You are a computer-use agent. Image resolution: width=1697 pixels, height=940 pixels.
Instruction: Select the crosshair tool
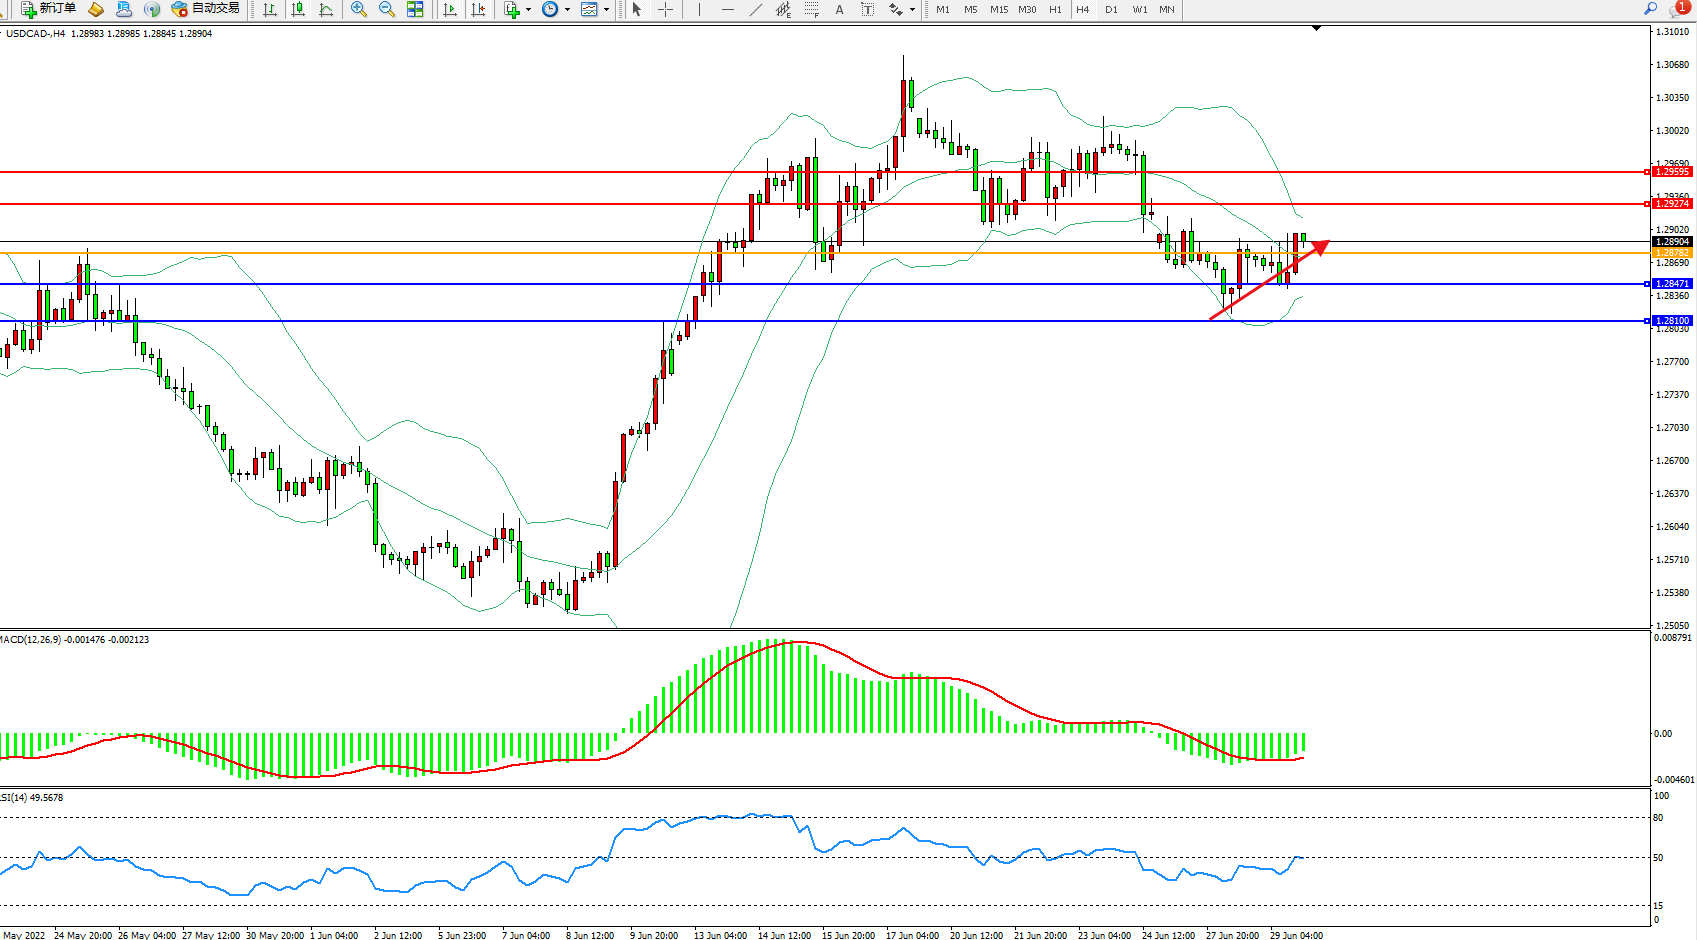(x=665, y=10)
